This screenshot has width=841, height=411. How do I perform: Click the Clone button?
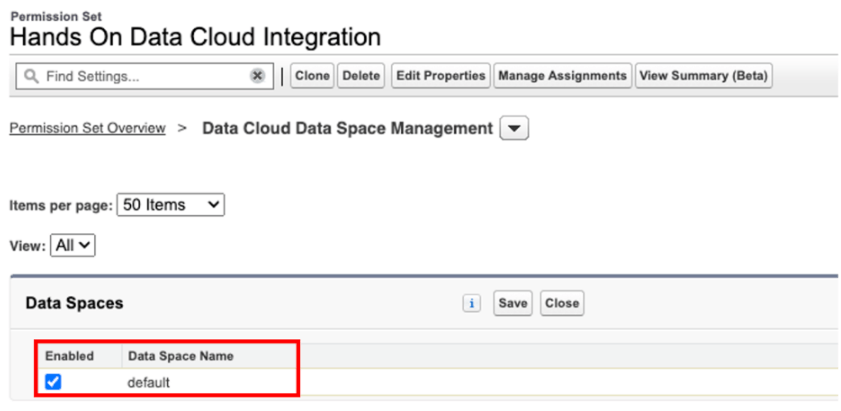312,76
